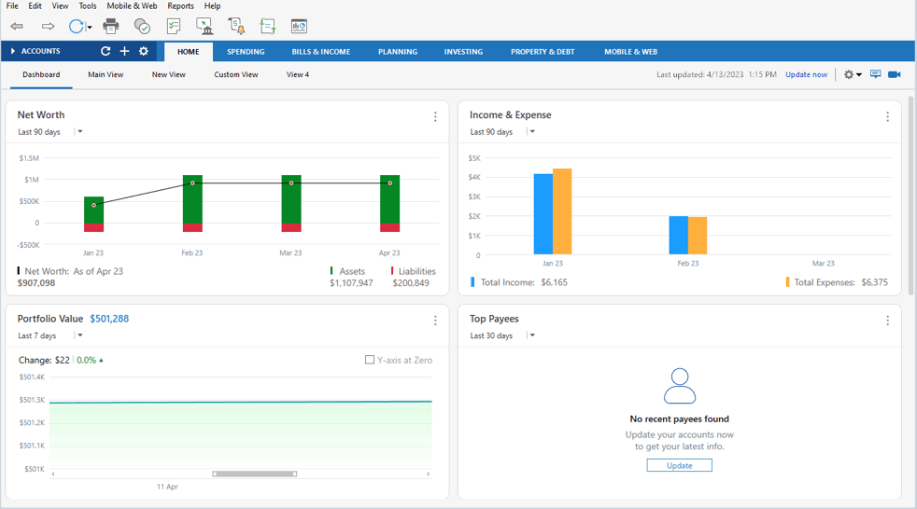Open the Reports menu
Image resolution: width=917 pixels, height=509 pixels.
click(181, 6)
